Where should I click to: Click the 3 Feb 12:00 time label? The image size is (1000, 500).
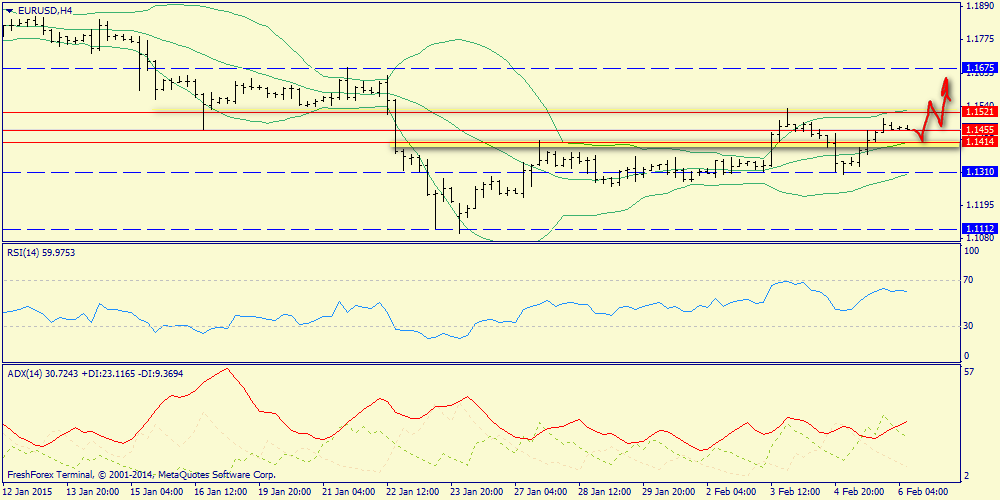coord(795,492)
